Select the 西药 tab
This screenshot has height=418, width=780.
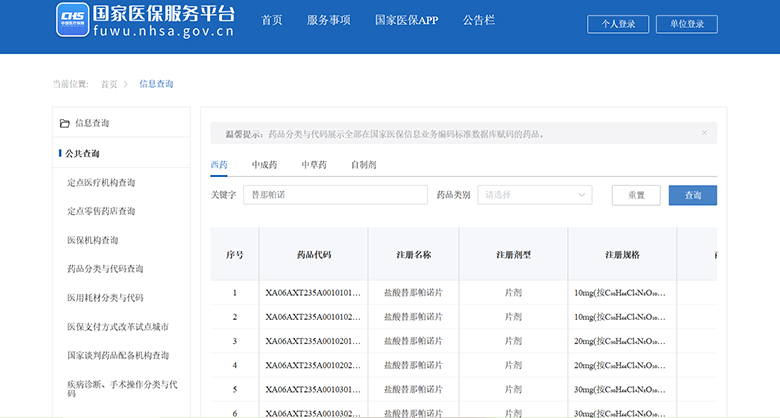coord(219,164)
